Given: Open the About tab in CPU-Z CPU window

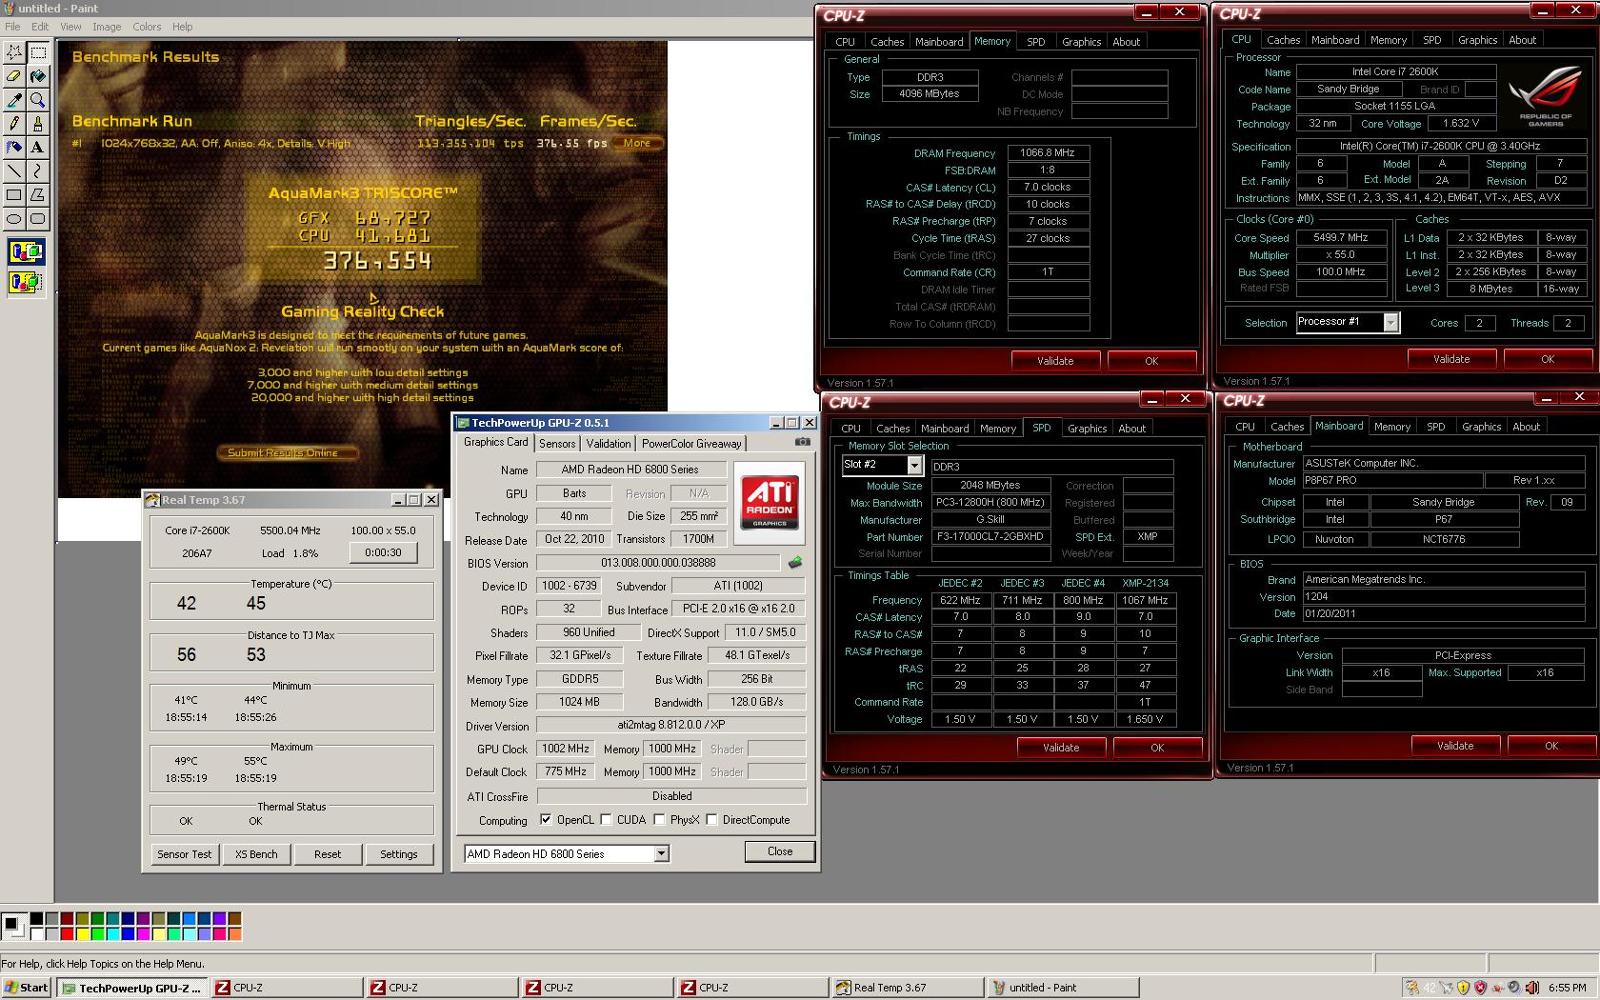Looking at the screenshot, I should [x=1522, y=40].
